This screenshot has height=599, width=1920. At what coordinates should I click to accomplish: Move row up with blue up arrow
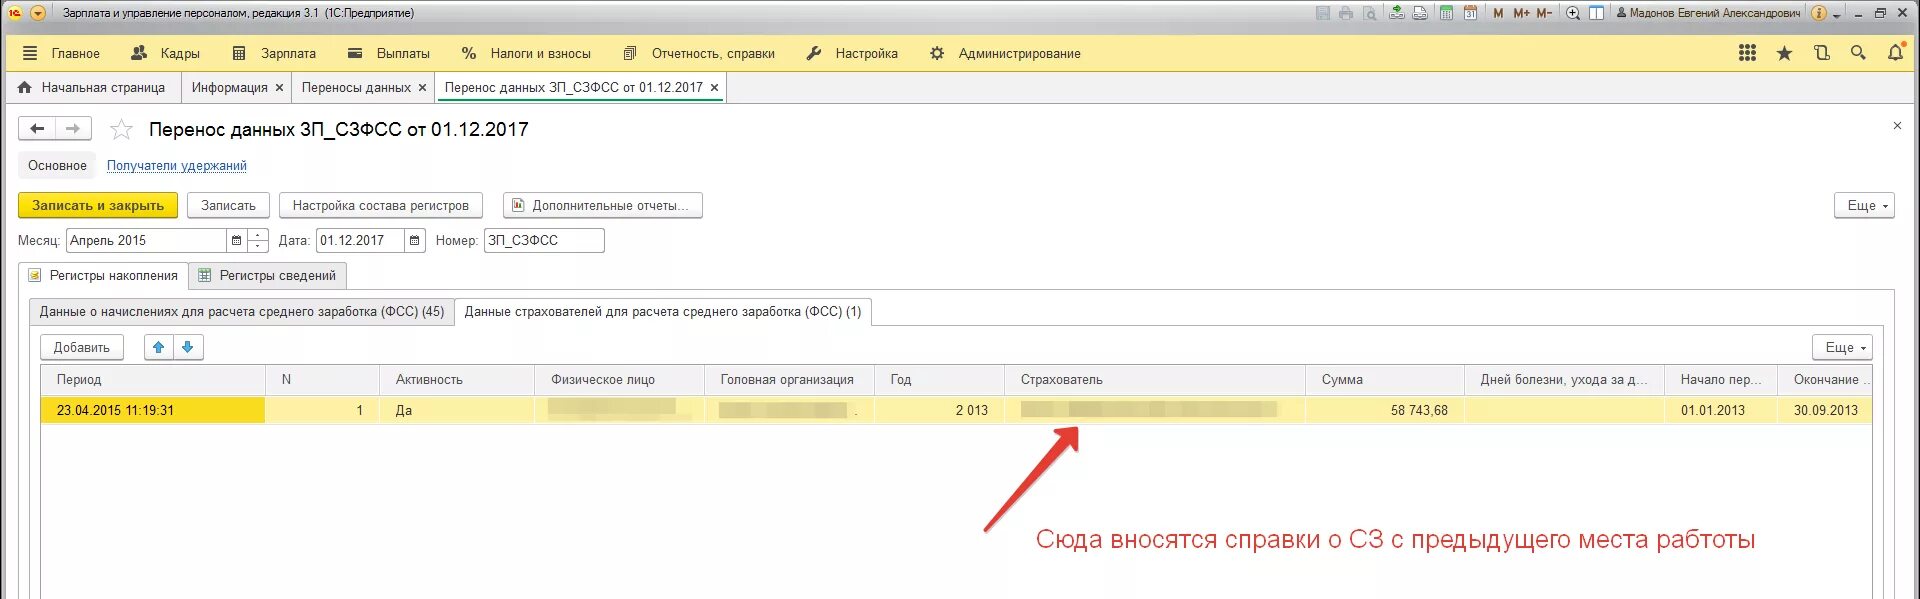pos(159,347)
